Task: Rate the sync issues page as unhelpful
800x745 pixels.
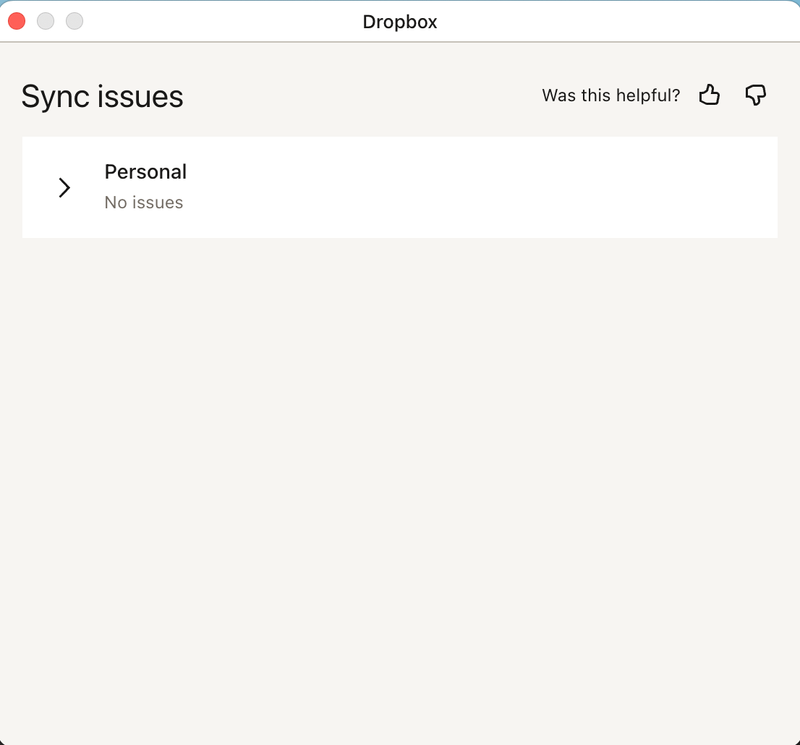Action: click(x=755, y=95)
